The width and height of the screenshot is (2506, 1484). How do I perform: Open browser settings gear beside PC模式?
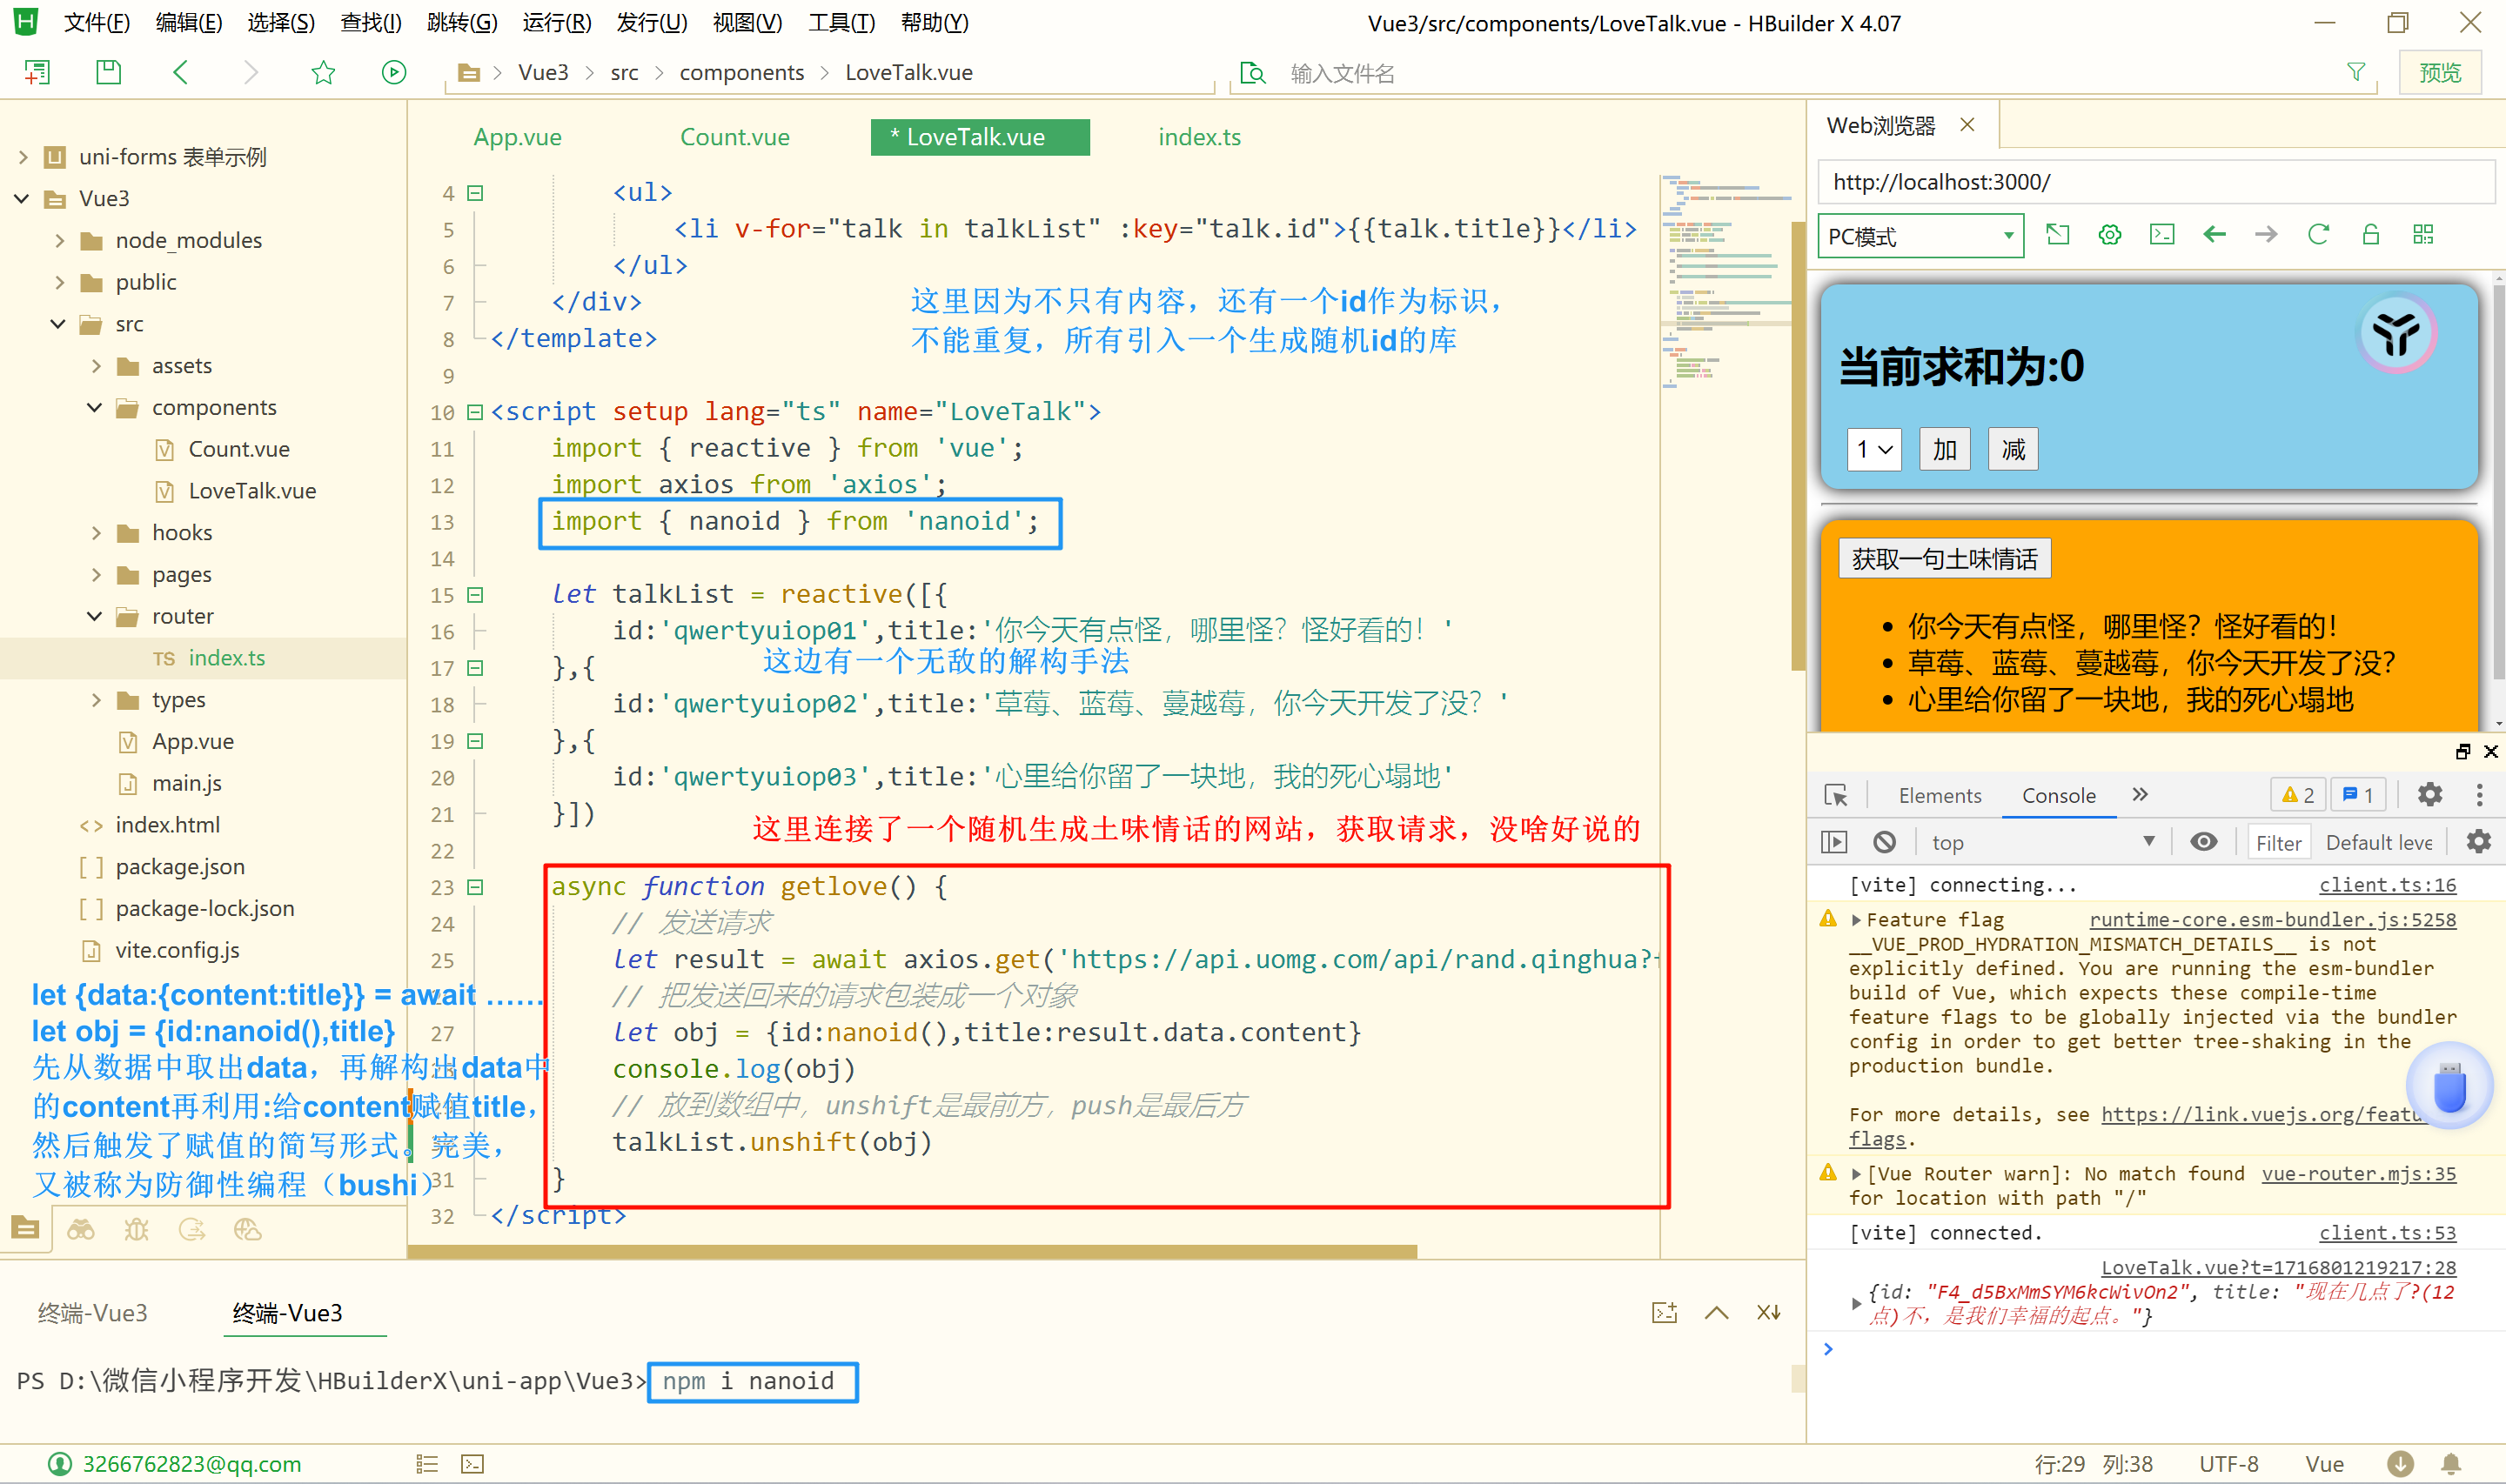pyautogui.click(x=2110, y=235)
